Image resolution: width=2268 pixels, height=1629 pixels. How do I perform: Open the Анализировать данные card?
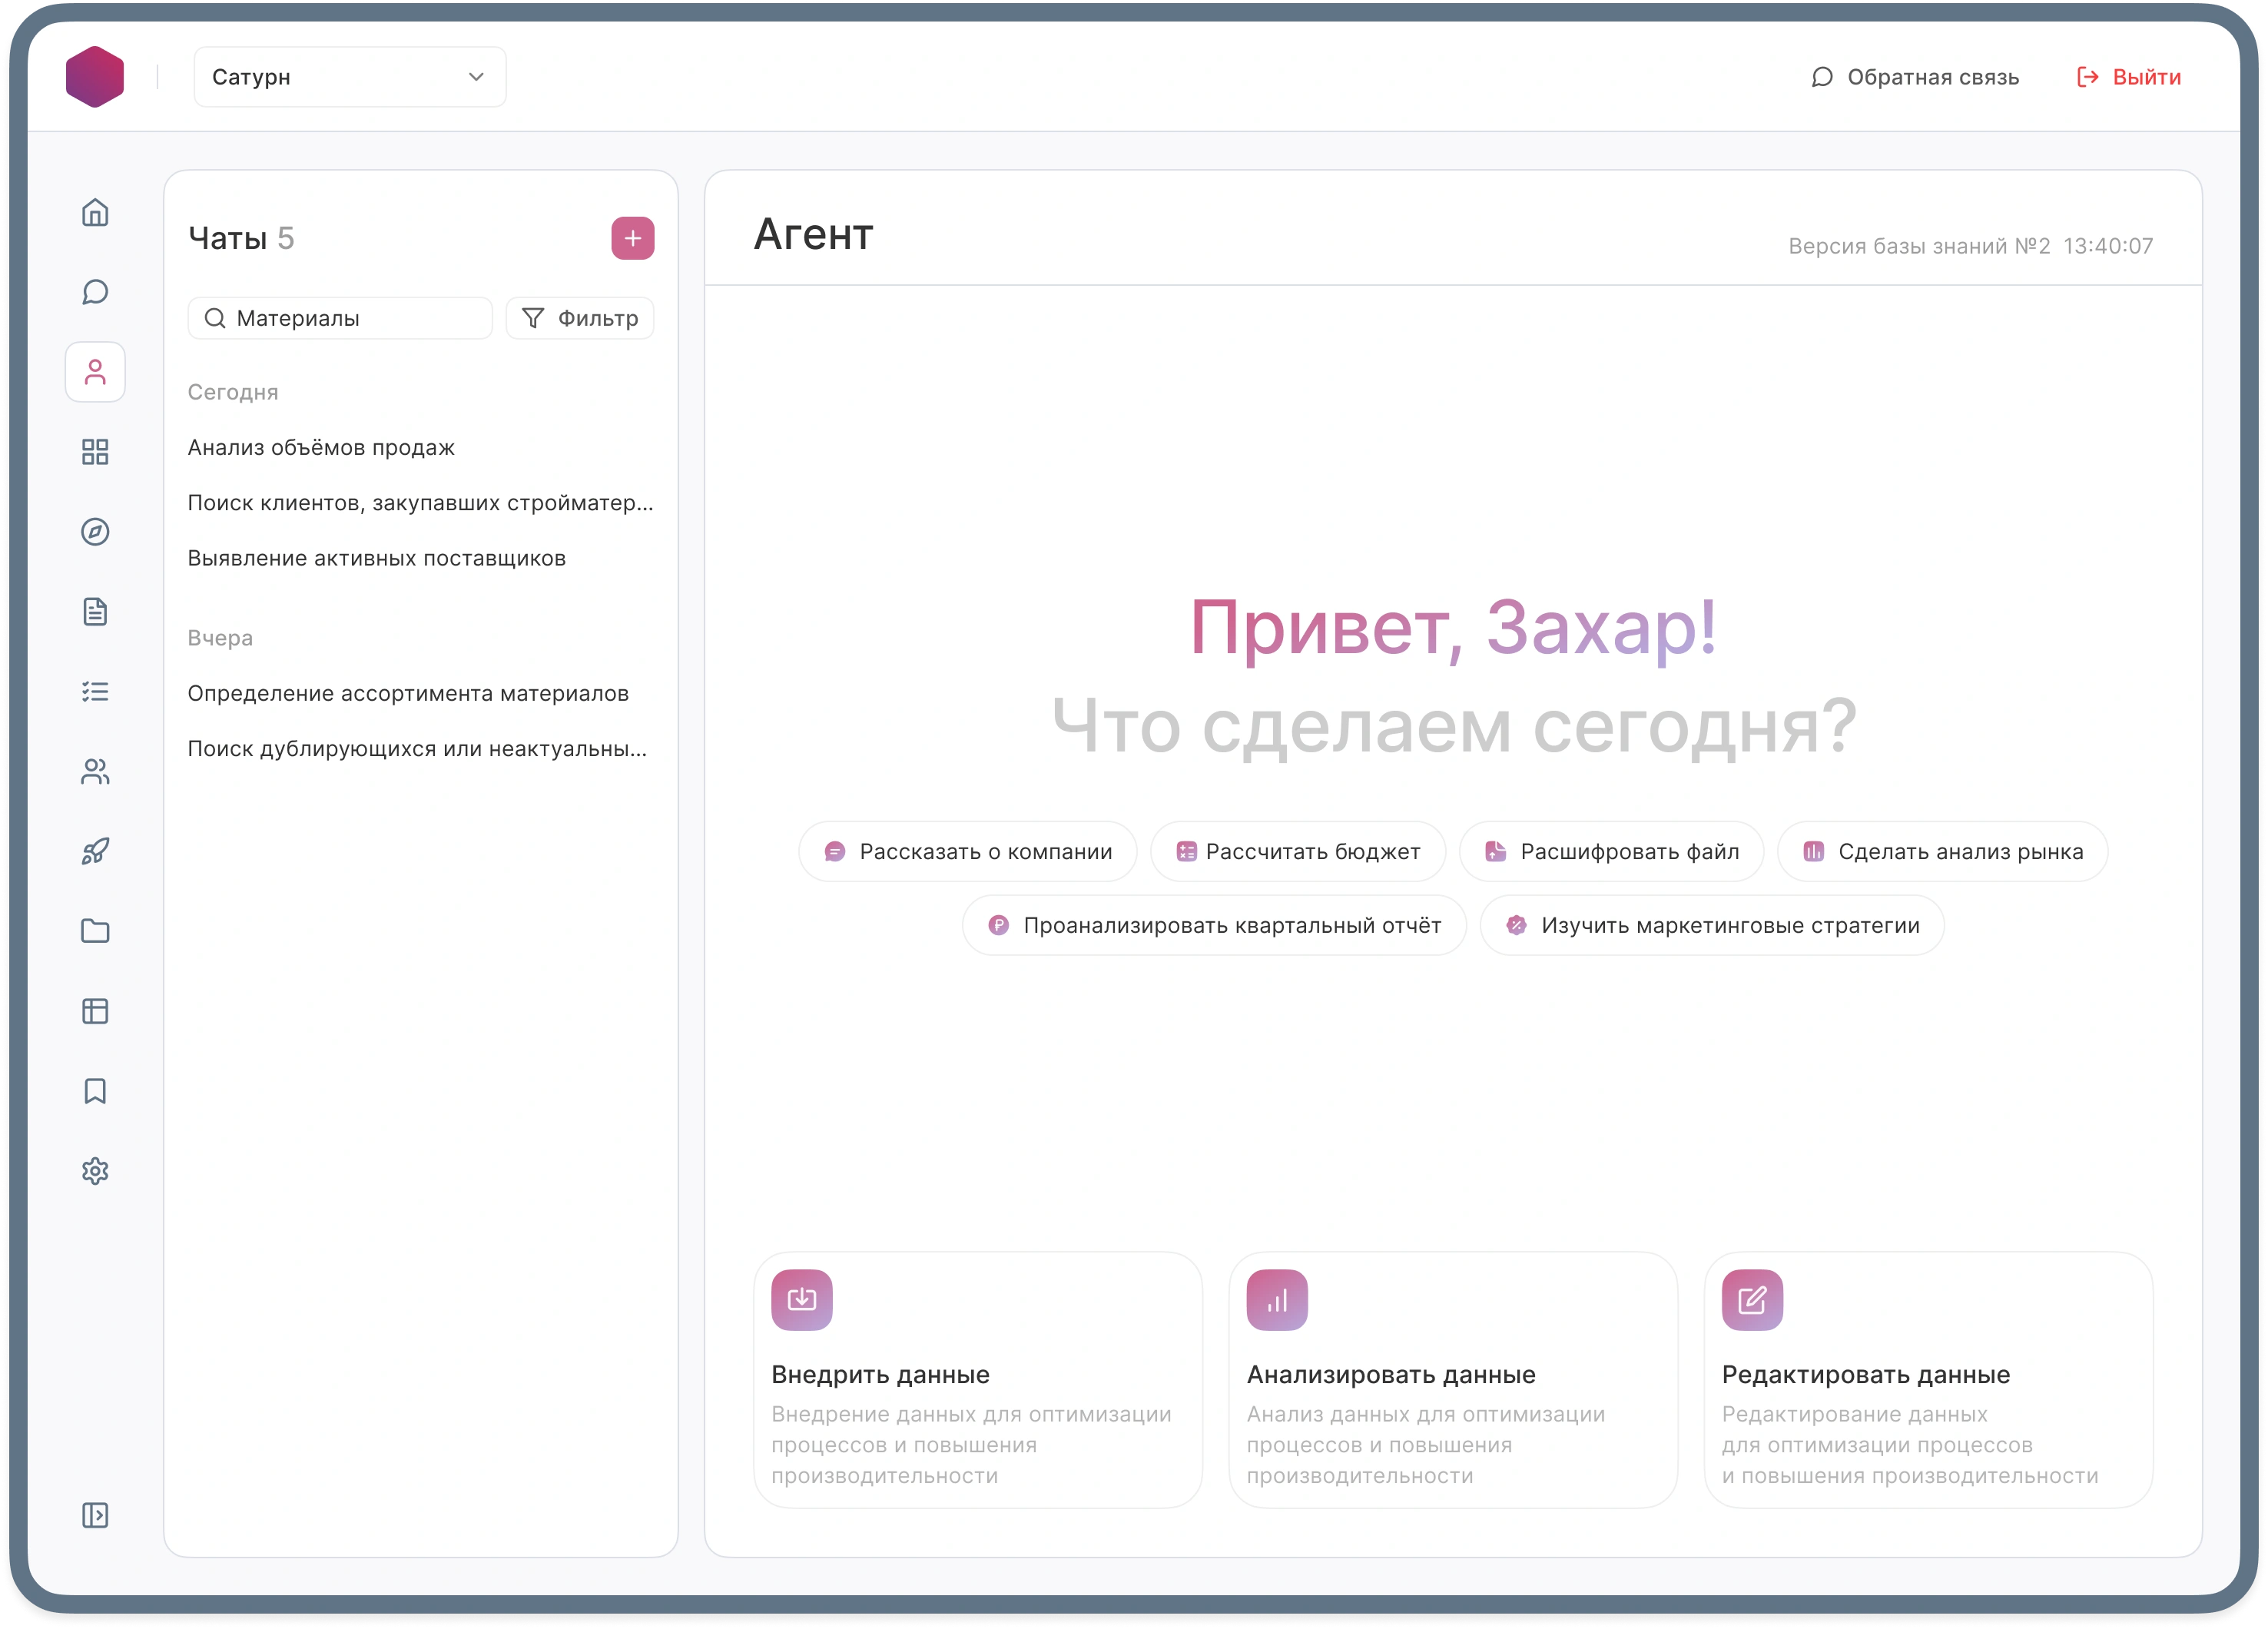point(1452,1380)
